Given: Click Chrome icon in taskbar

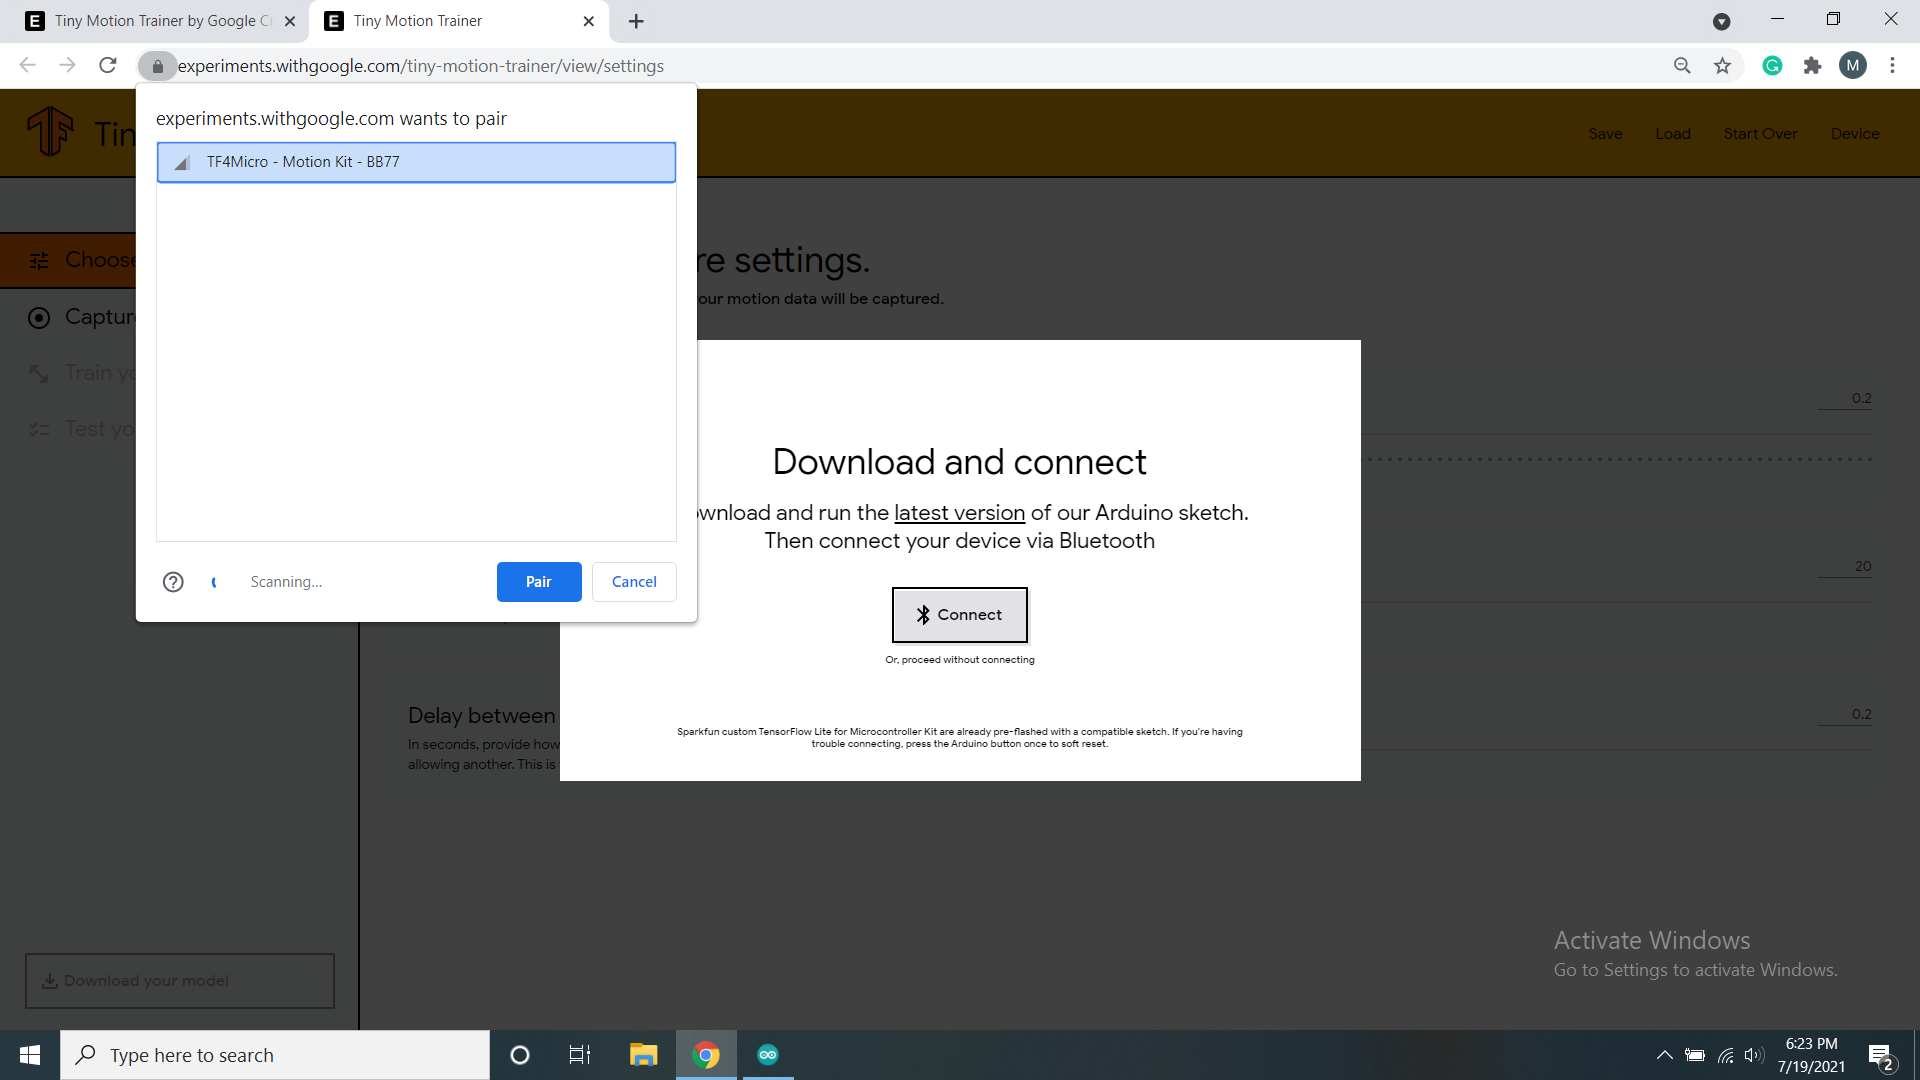Looking at the screenshot, I should 706,1055.
